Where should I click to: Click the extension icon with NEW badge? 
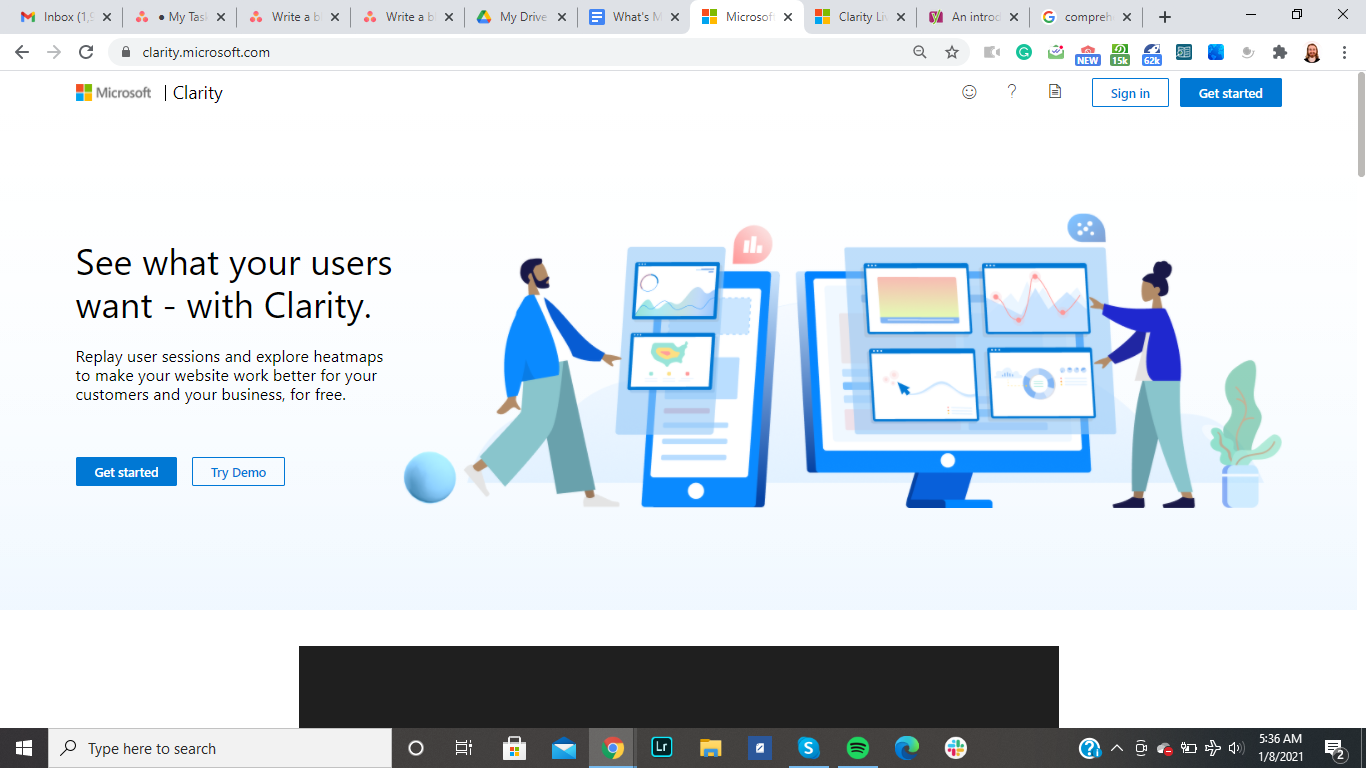(x=1088, y=54)
